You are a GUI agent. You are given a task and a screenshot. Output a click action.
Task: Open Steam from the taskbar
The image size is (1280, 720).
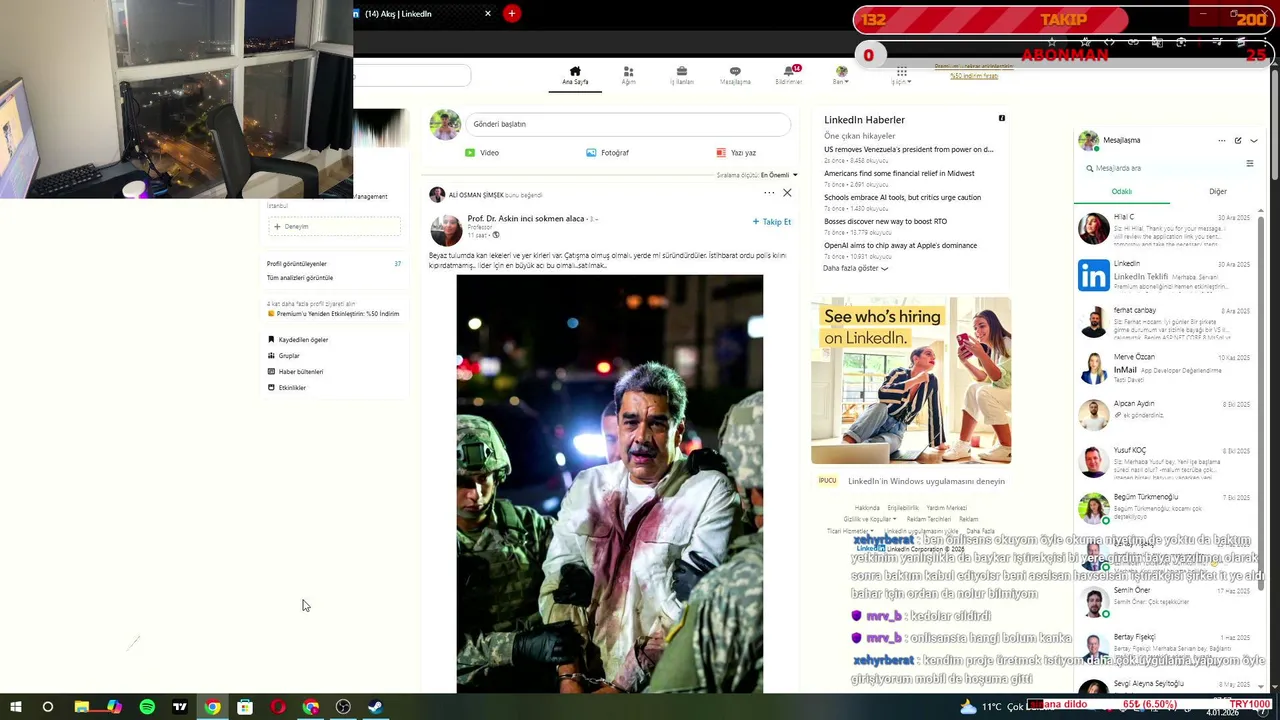[375, 707]
